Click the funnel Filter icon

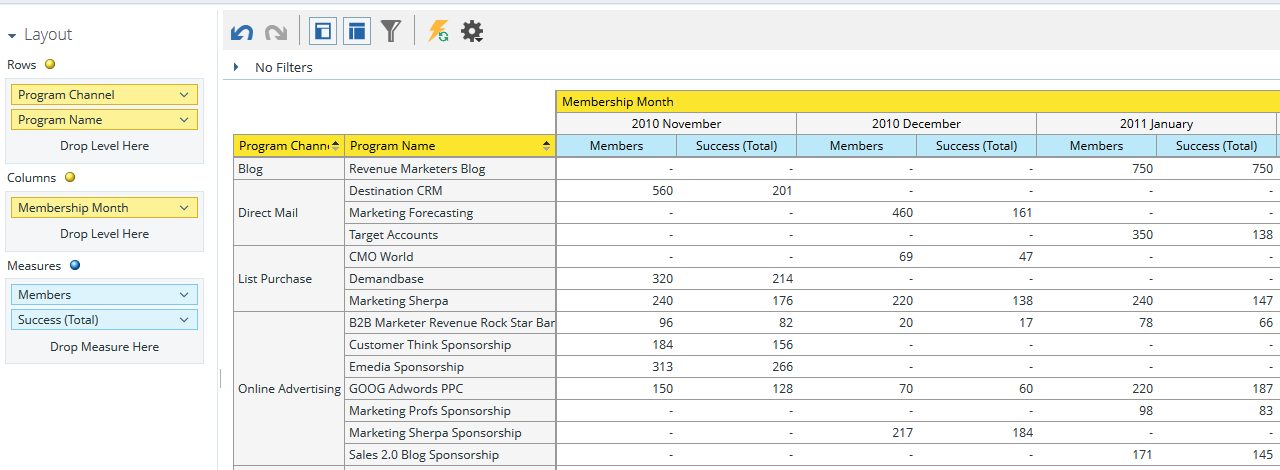391,32
